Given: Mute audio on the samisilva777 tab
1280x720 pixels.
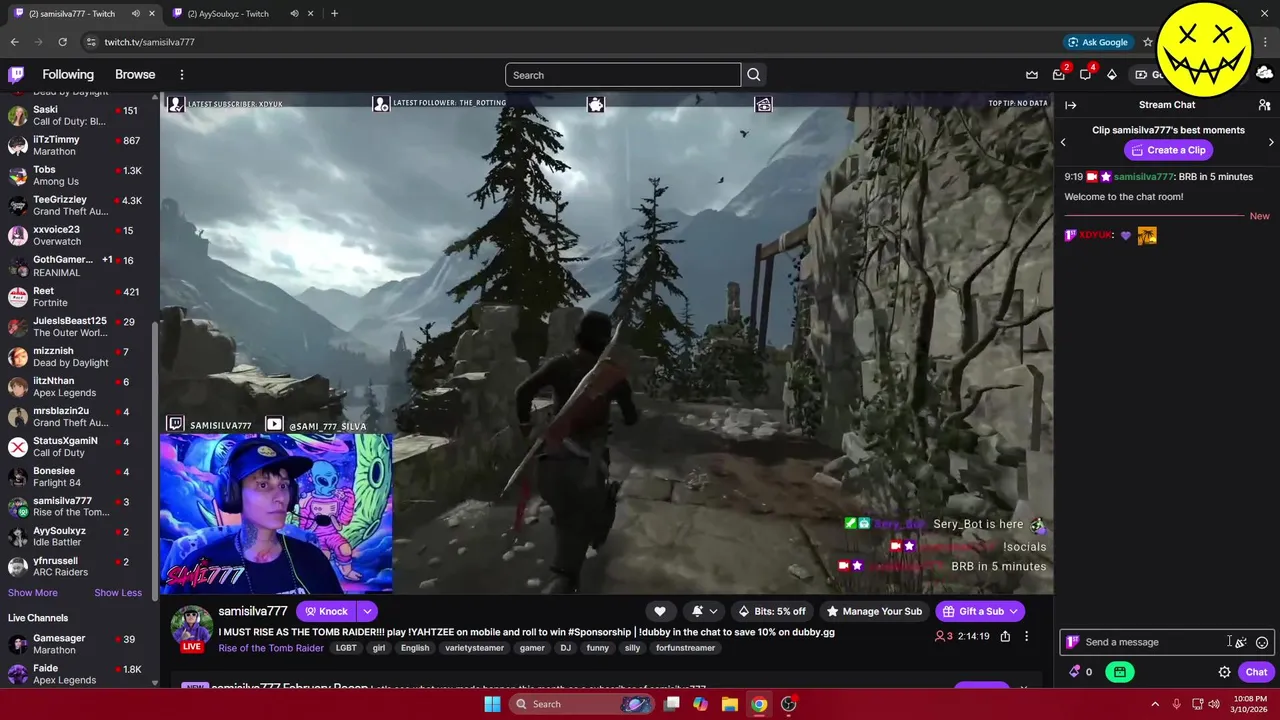Looking at the screenshot, I should click(x=135, y=14).
